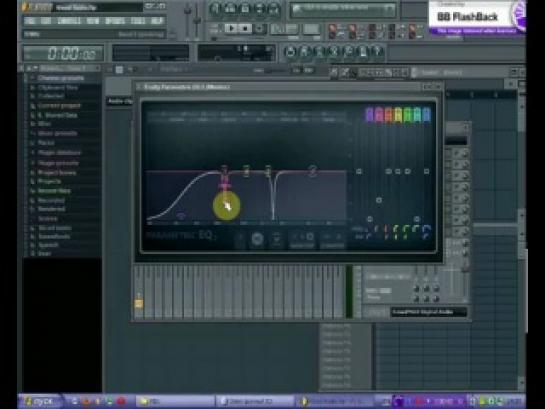Expand Current project in browser
The height and width of the screenshot is (409, 545).
[59, 105]
